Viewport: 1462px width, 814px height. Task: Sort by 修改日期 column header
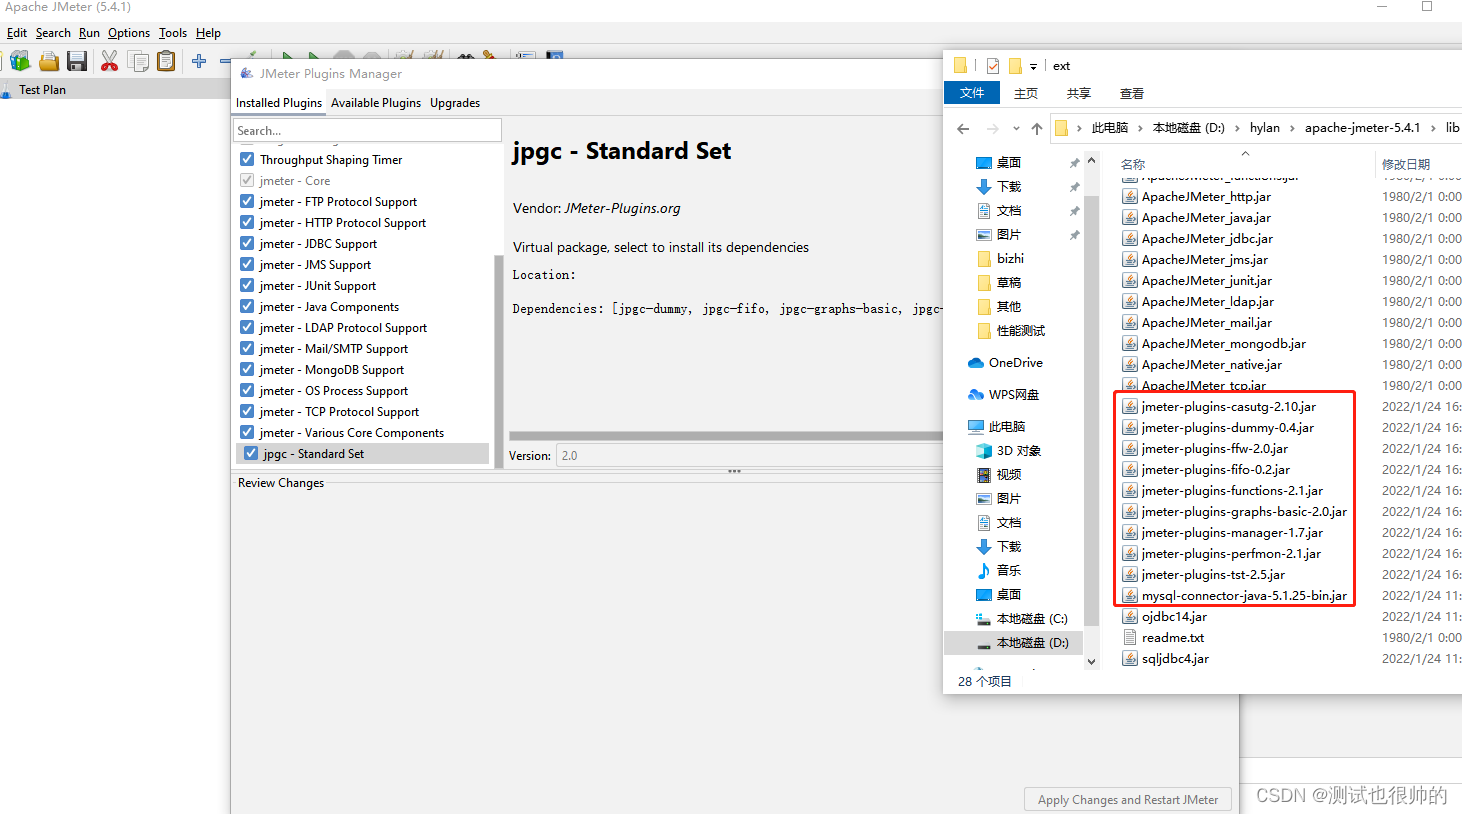1406,165
